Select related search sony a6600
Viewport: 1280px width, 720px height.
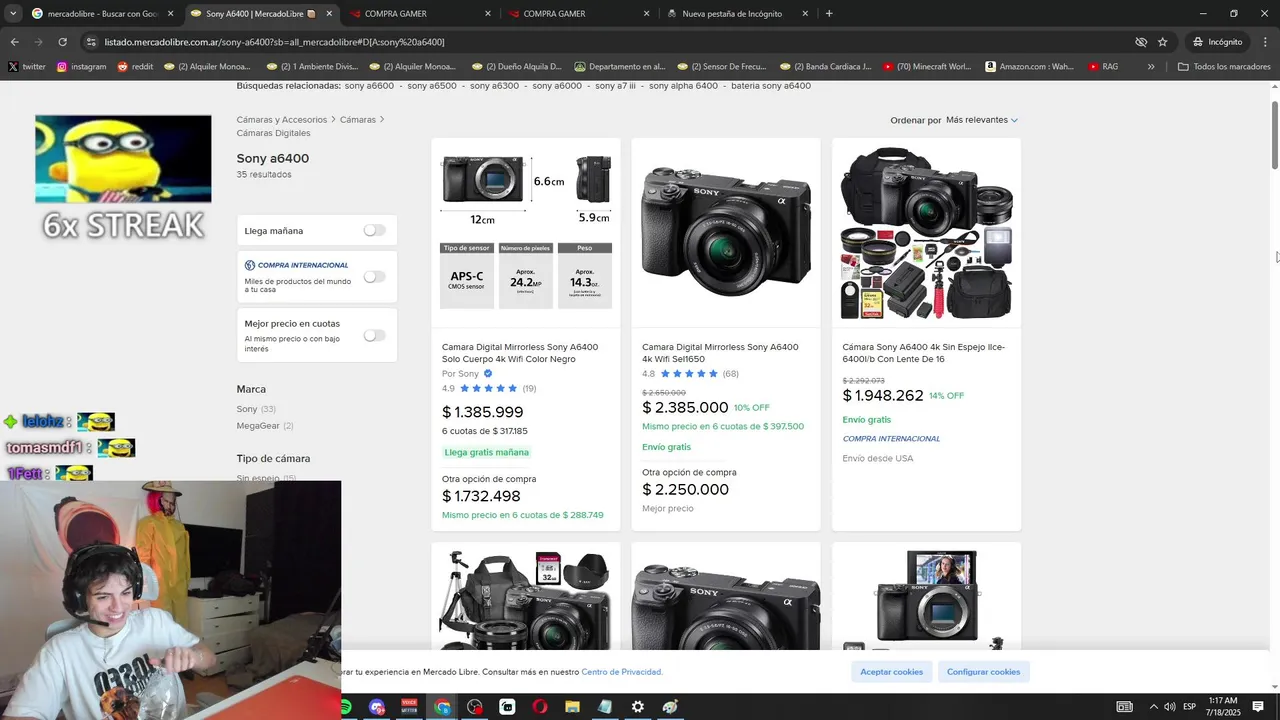pos(369,86)
